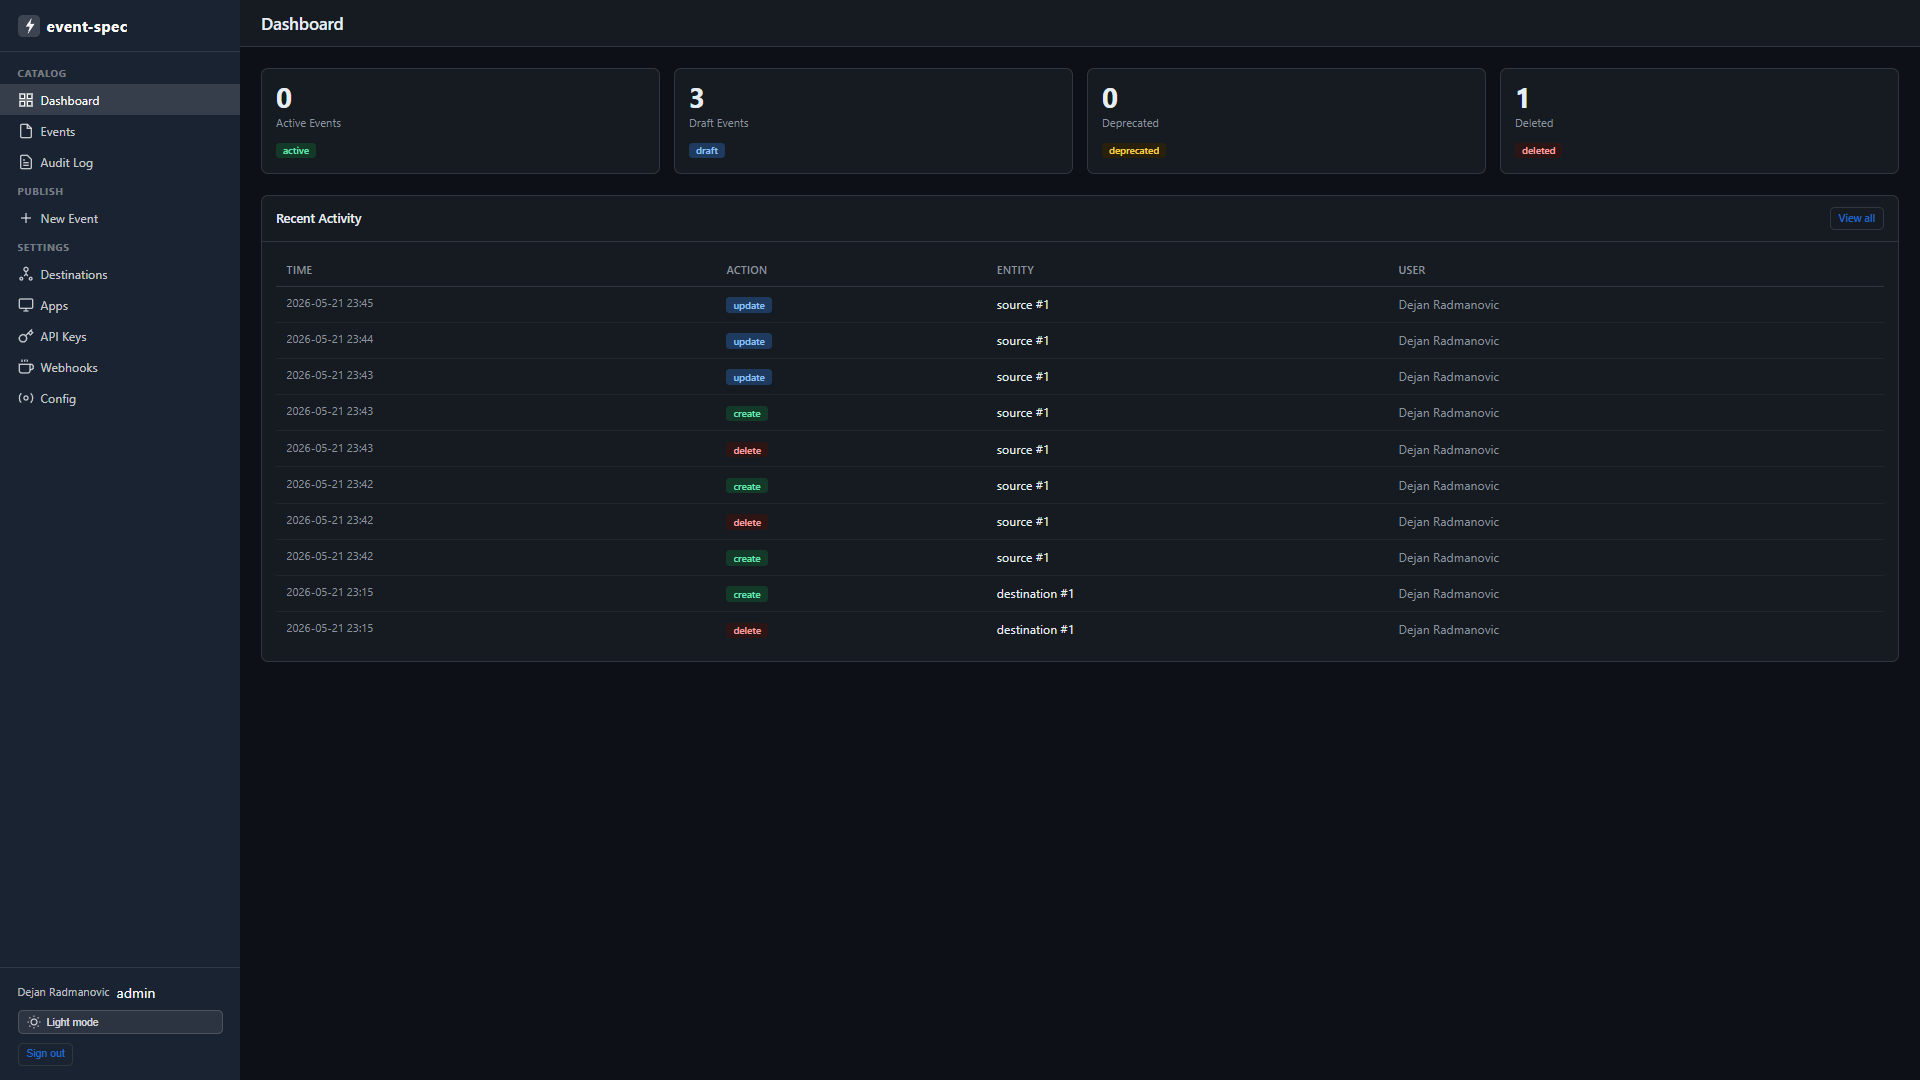Click the ENTITY column header
The width and height of the screenshot is (1920, 1080).
[x=1015, y=270]
